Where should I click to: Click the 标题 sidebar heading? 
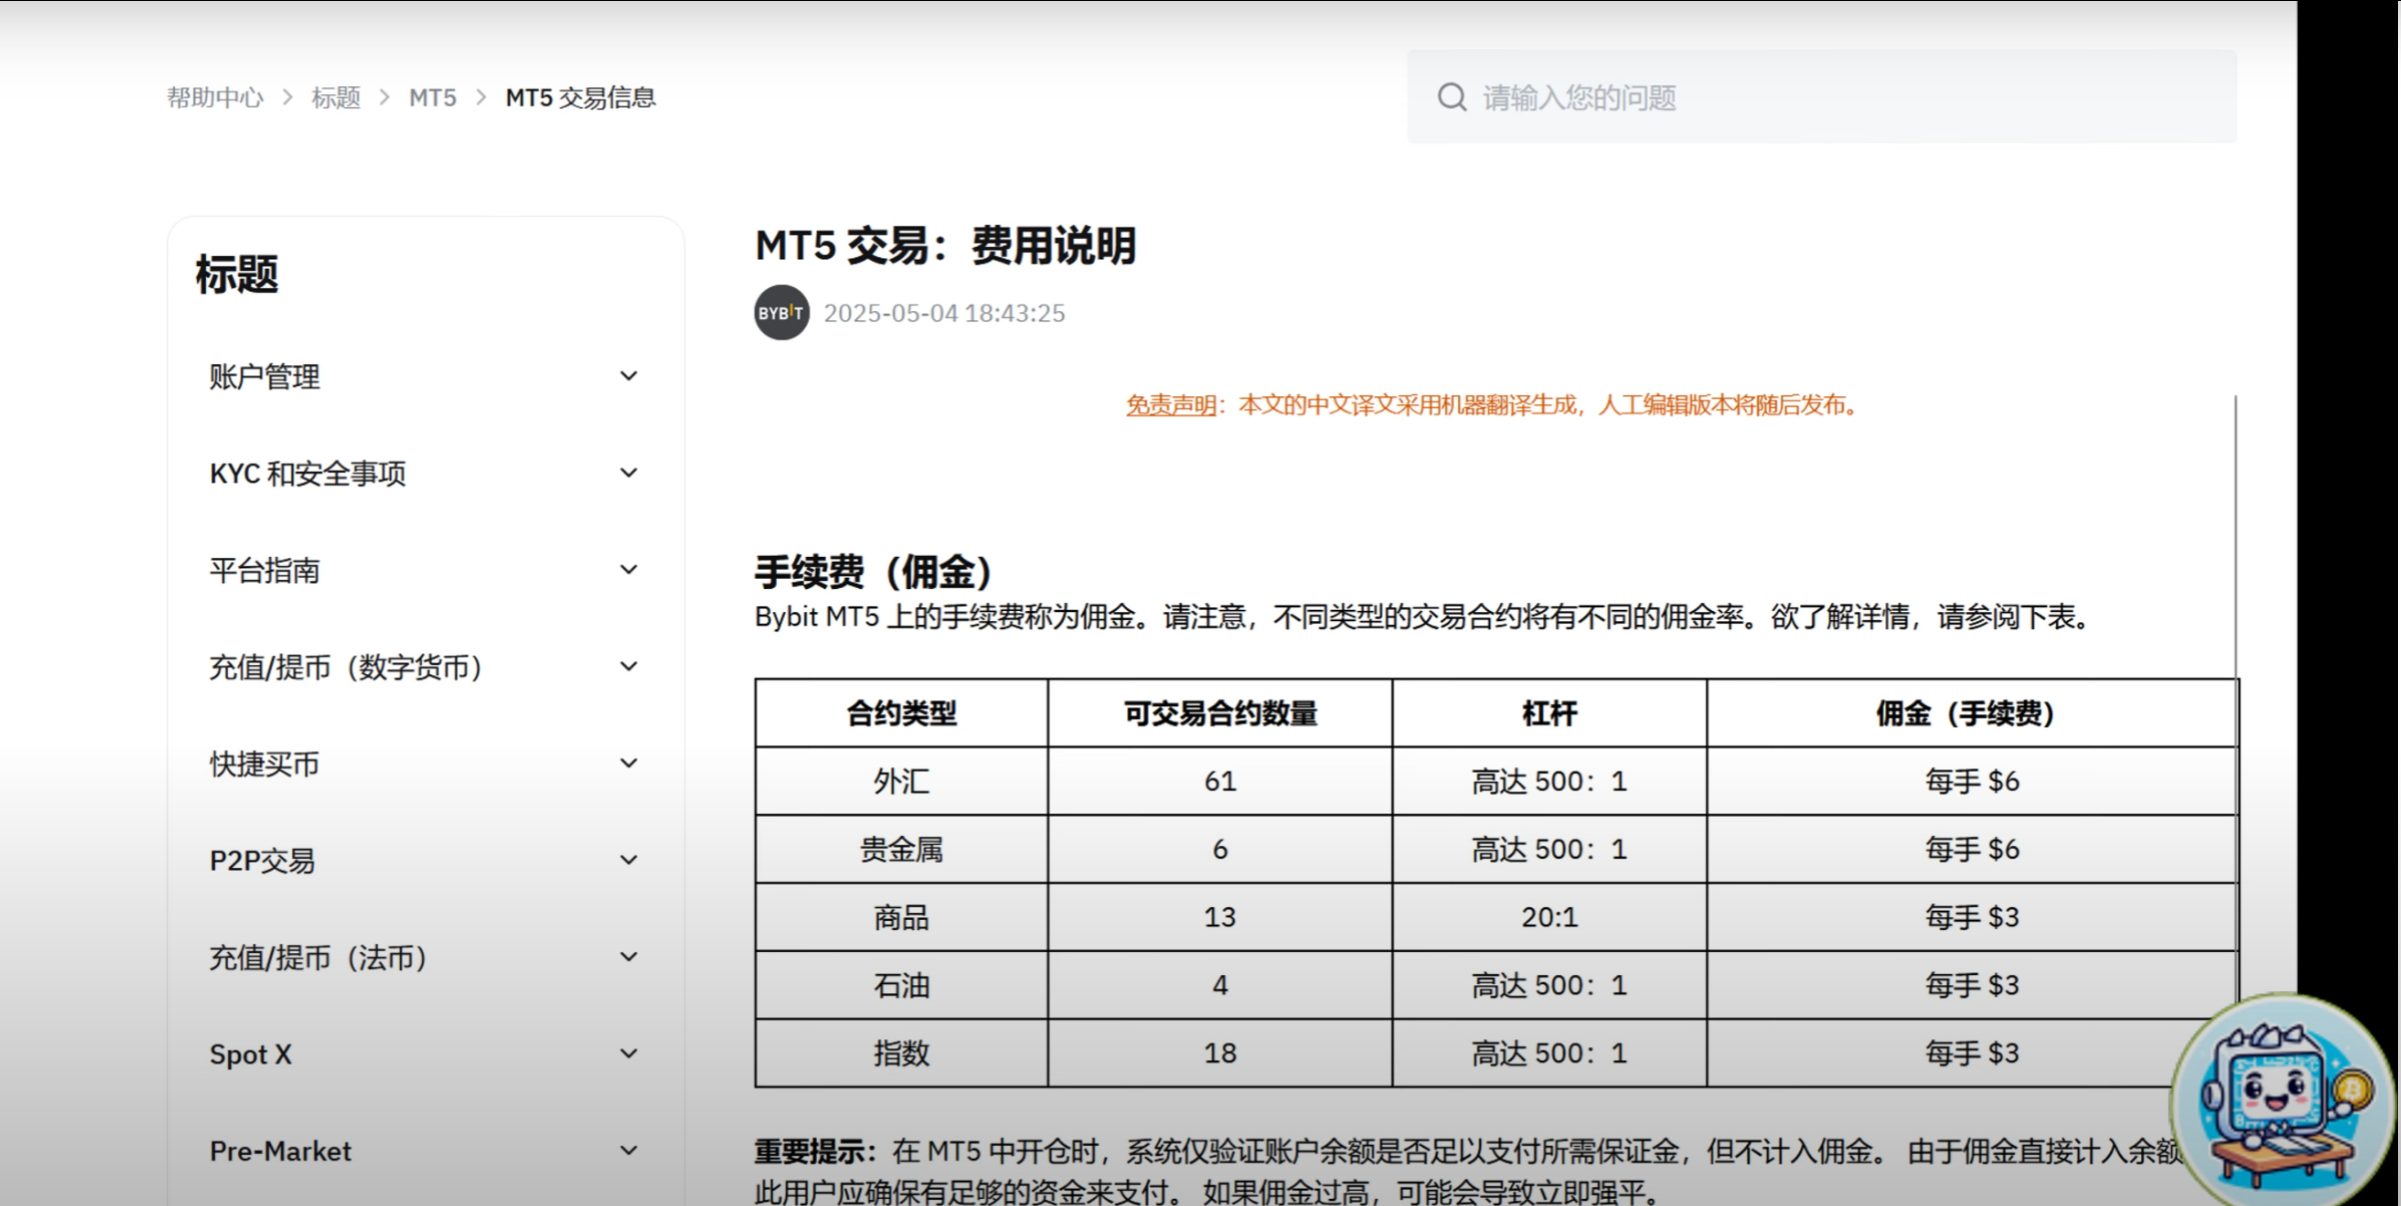coord(236,274)
